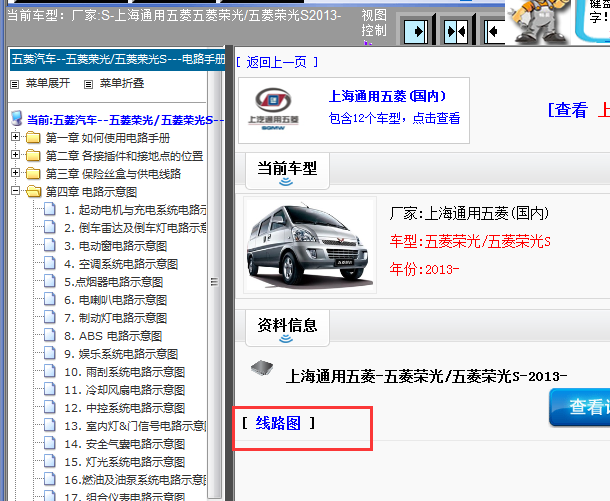Click the center-split view control icon
This screenshot has height=501, width=610.
[456, 31]
